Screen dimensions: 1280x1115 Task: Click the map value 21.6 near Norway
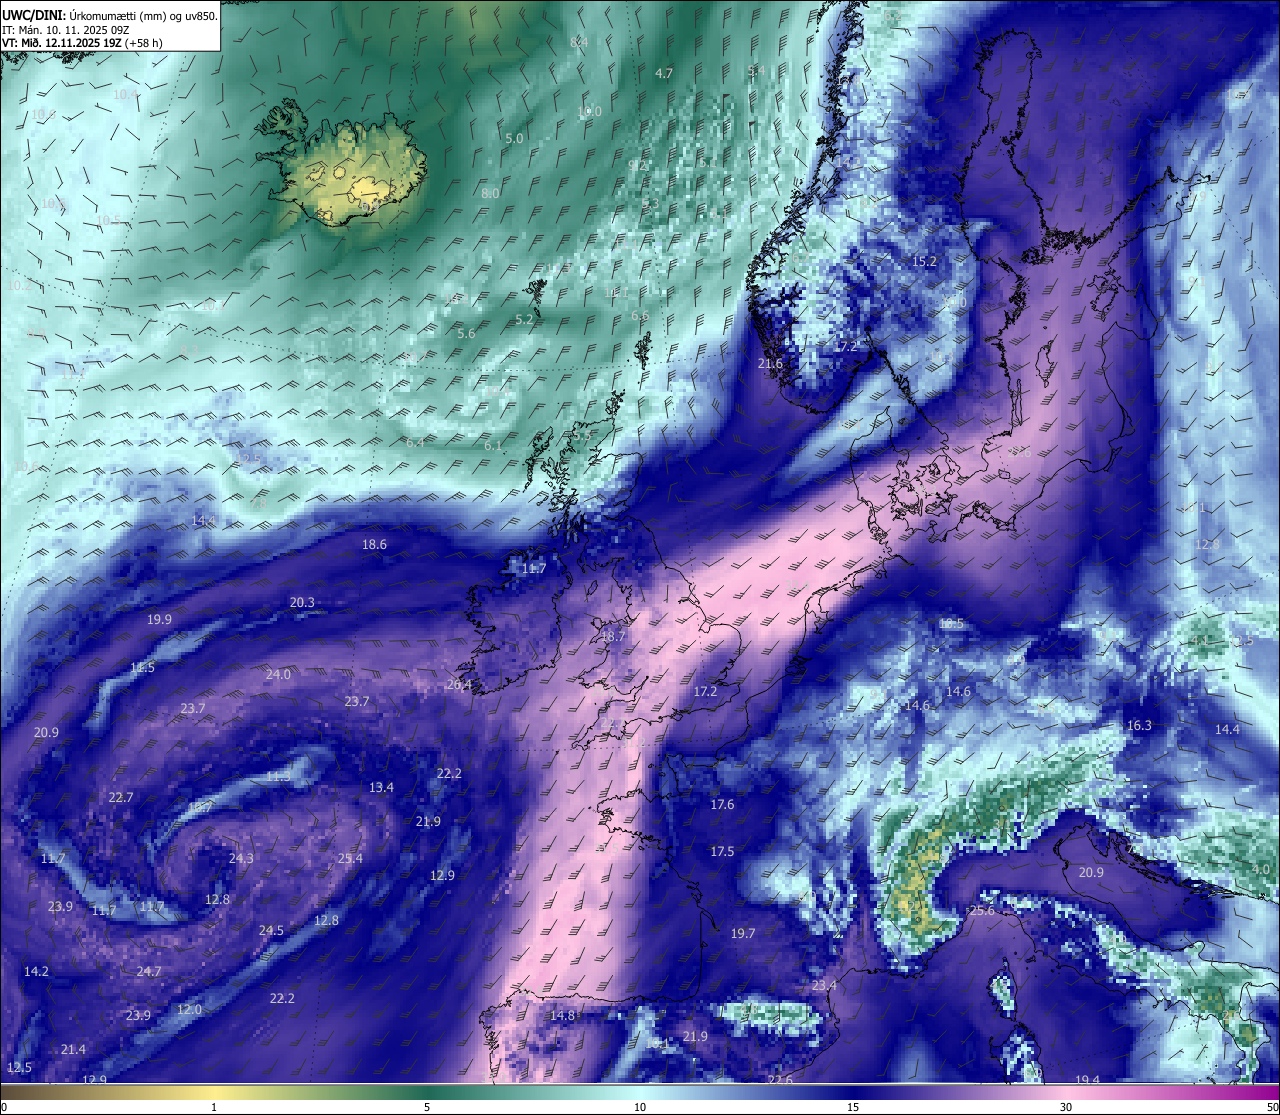(x=771, y=363)
